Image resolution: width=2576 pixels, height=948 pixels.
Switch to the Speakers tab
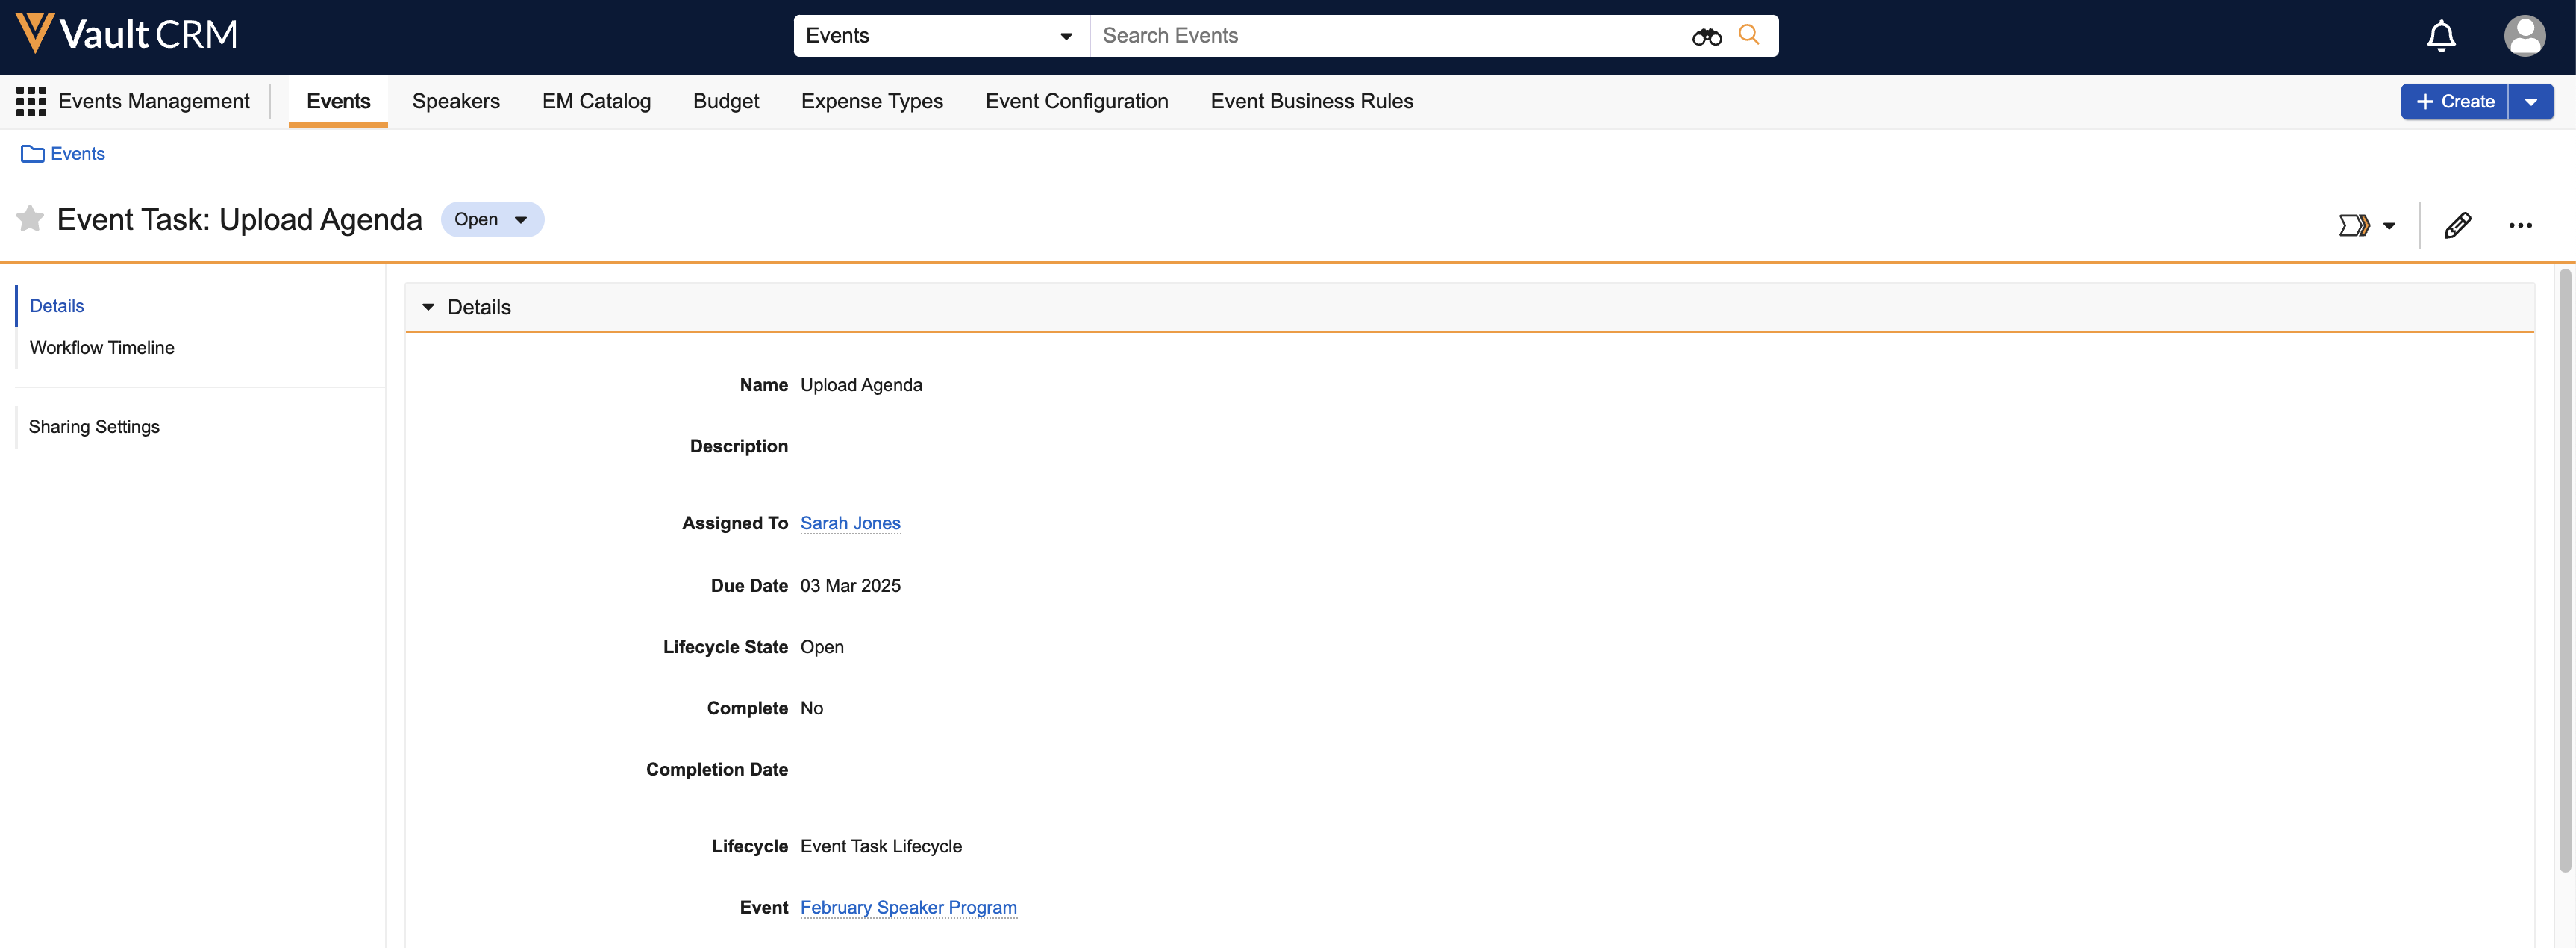coord(455,101)
